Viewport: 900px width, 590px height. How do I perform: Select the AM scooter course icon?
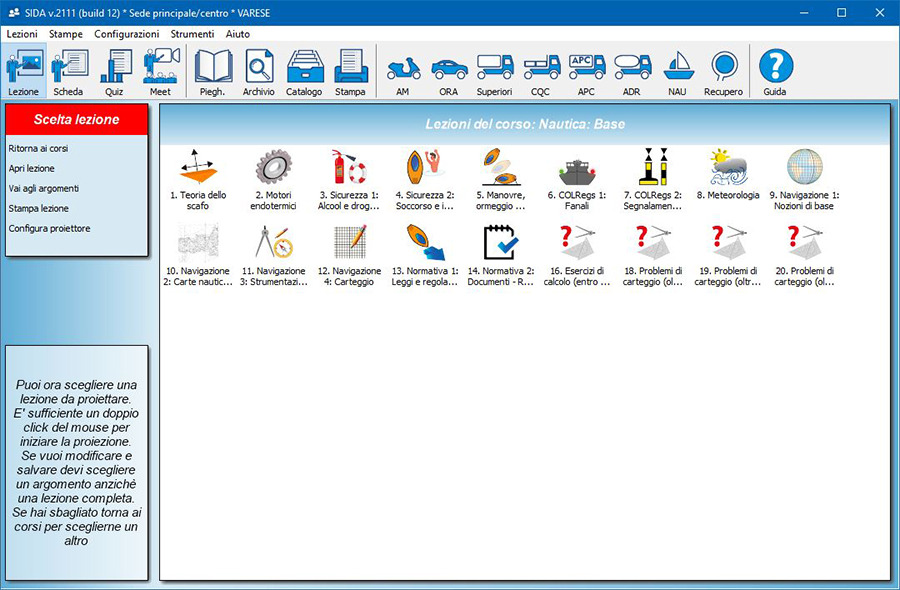[x=403, y=72]
